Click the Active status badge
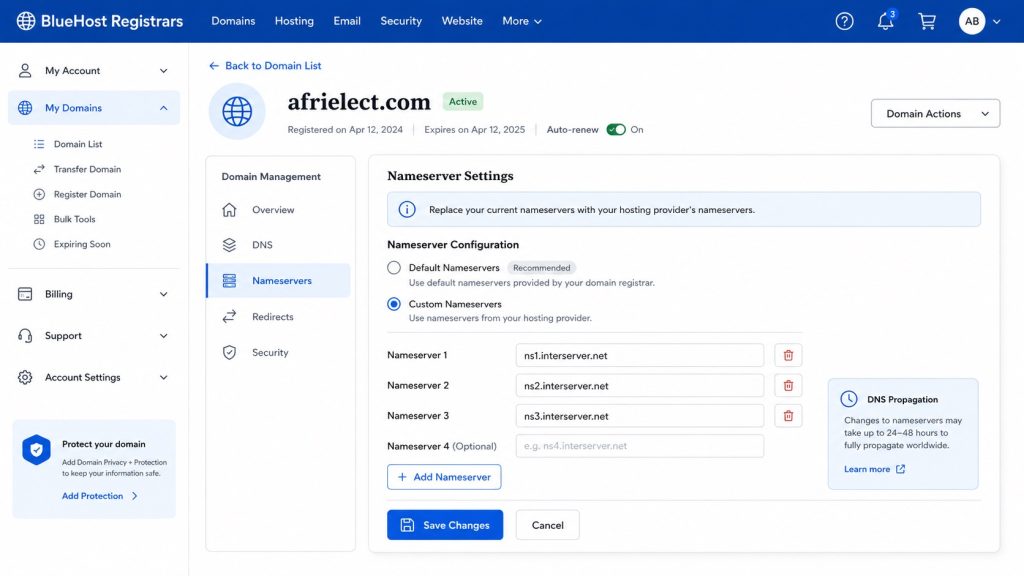This screenshot has width=1024, height=576. click(x=463, y=102)
